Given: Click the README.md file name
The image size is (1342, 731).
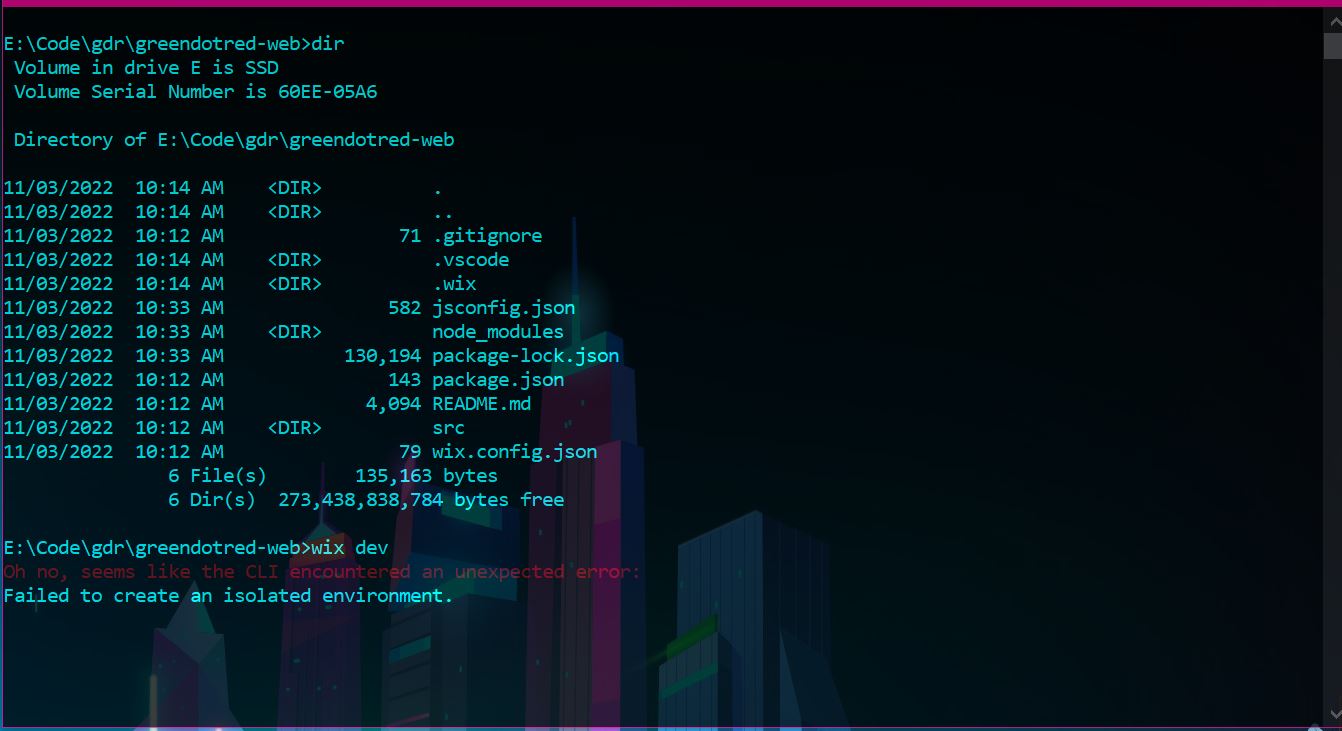Looking at the screenshot, I should point(482,404).
